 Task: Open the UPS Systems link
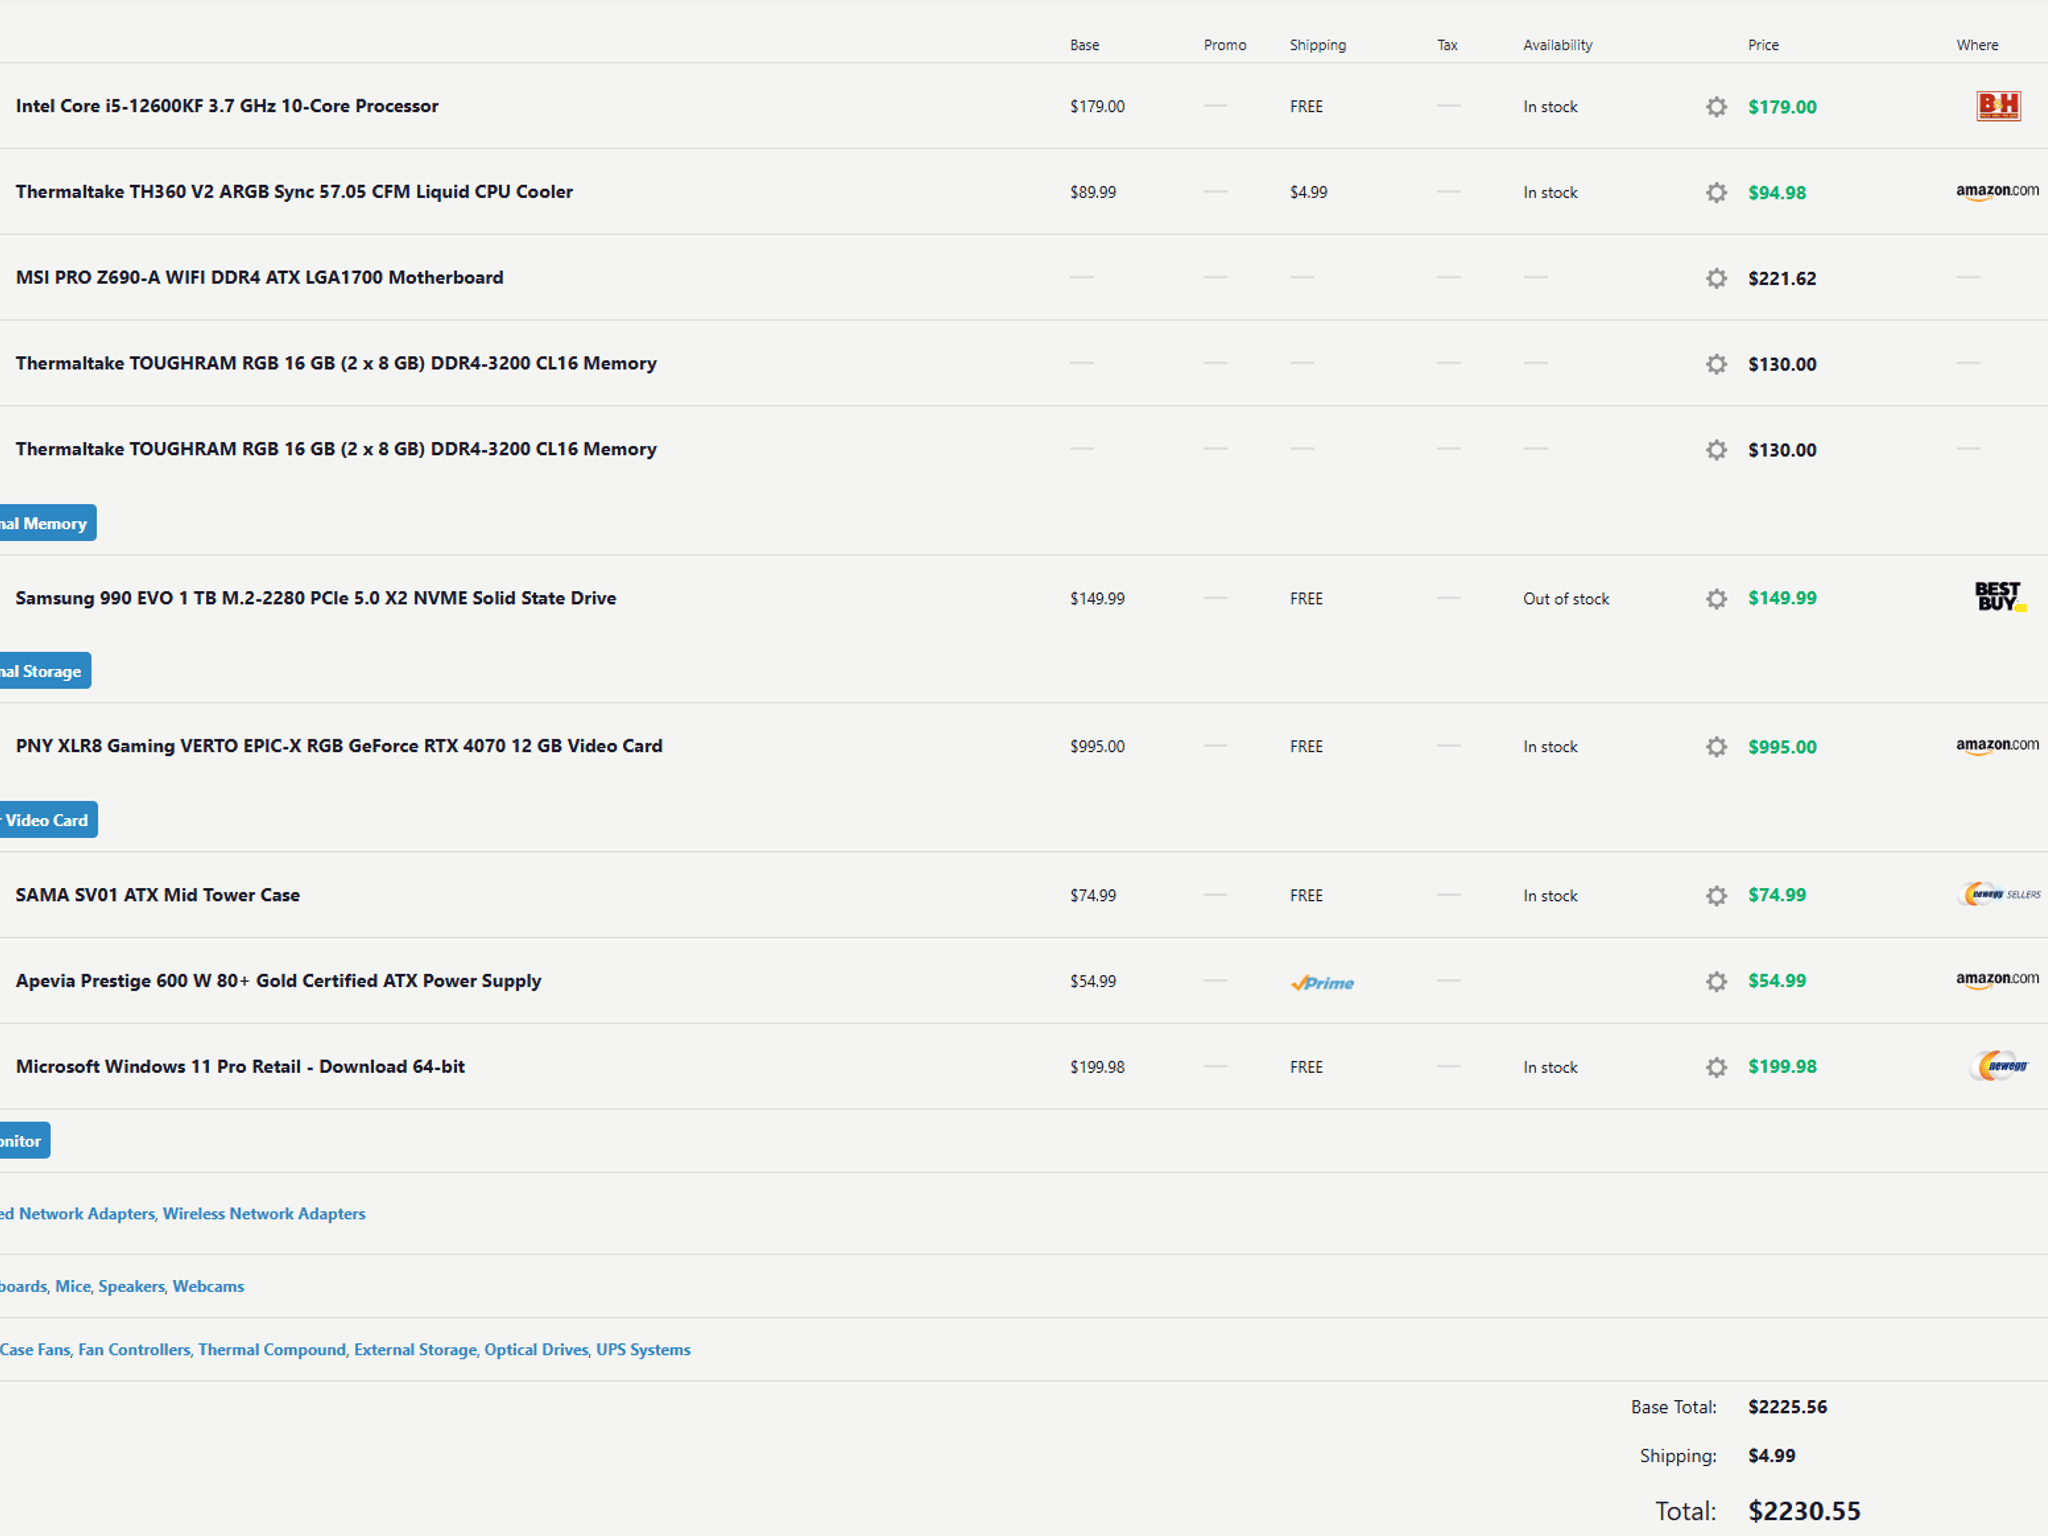coord(643,1350)
